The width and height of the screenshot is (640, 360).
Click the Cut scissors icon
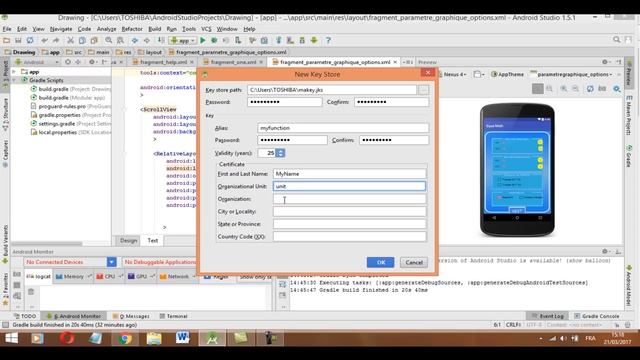[x=70, y=40]
